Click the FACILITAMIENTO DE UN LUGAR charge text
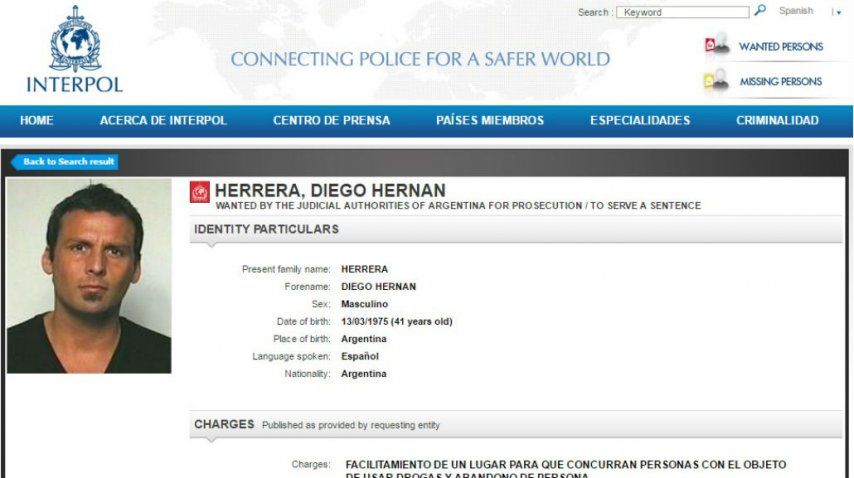Image resolution: width=854 pixels, height=478 pixels. (566, 470)
